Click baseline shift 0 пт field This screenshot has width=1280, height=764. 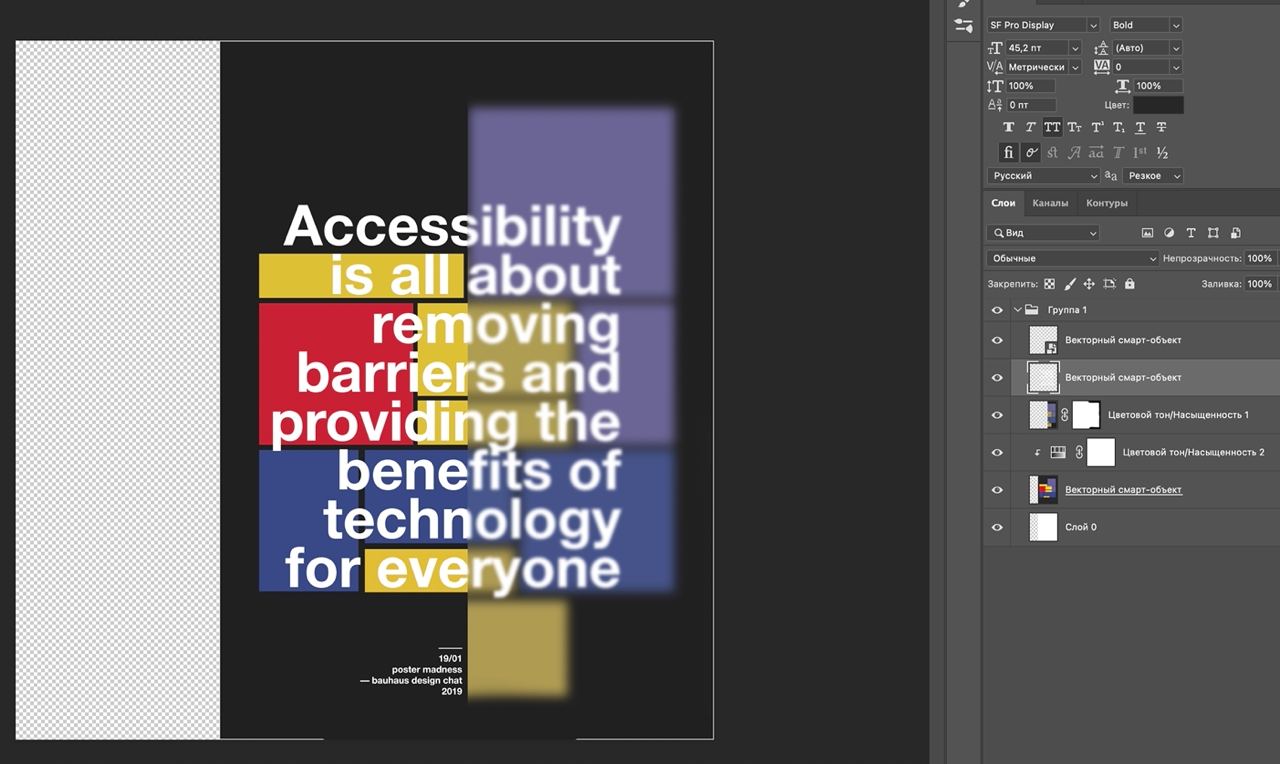pyautogui.click(x=1030, y=105)
